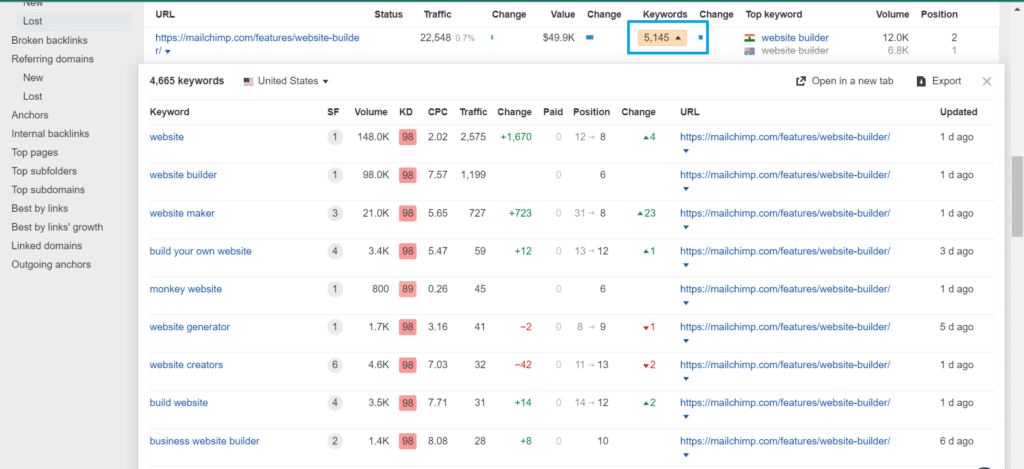The height and width of the screenshot is (469, 1024).
Task: Expand URL arrow in the website keyword row
Action: click(x=685, y=151)
